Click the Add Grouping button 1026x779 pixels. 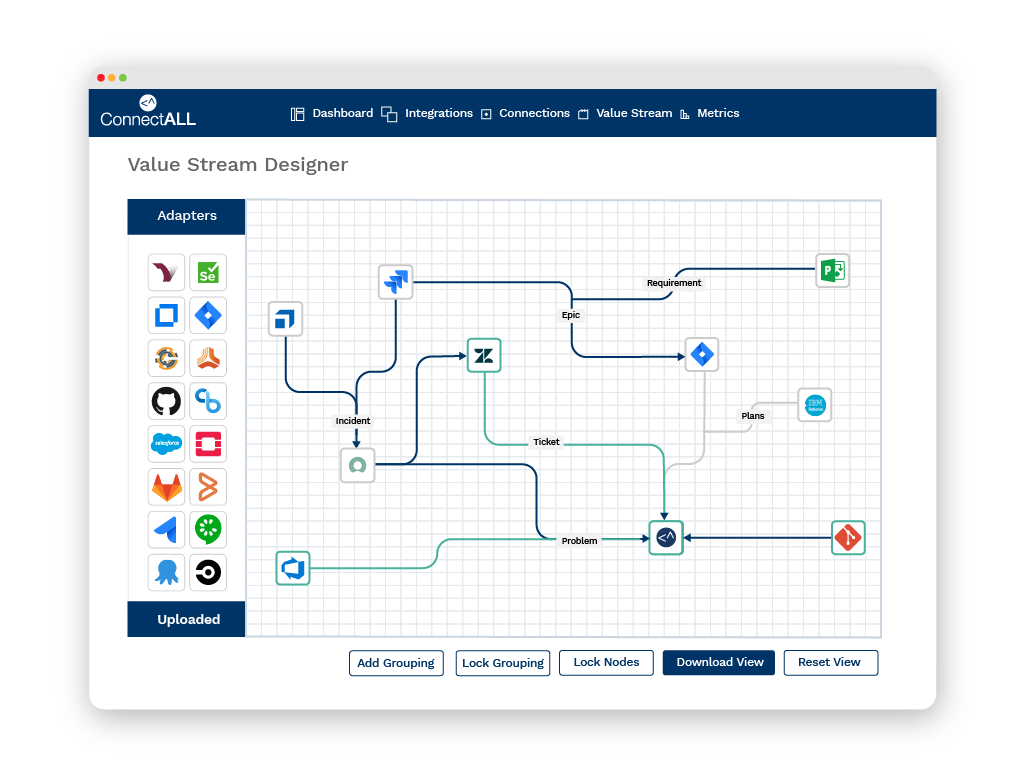pyautogui.click(x=396, y=663)
